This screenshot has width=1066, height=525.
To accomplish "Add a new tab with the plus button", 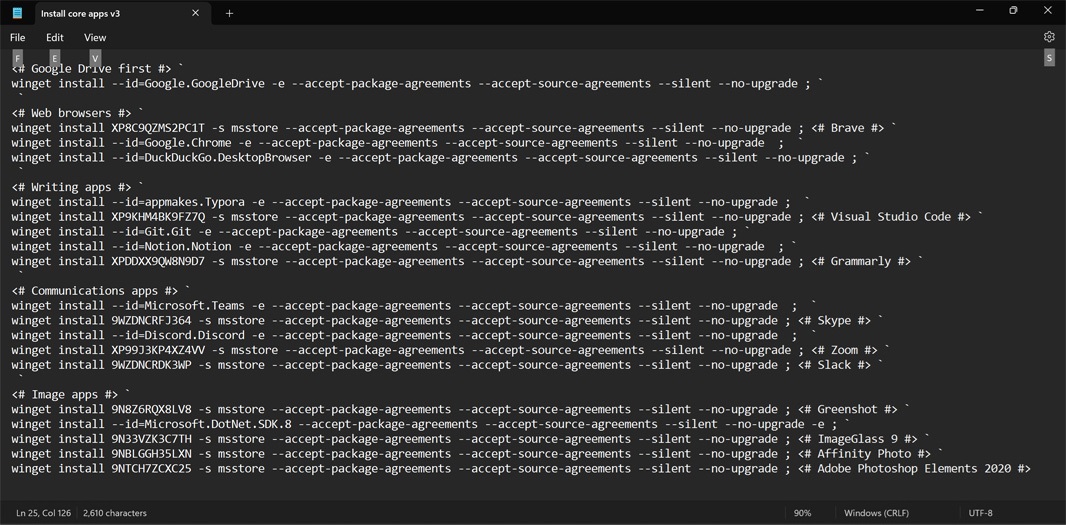I will [229, 13].
